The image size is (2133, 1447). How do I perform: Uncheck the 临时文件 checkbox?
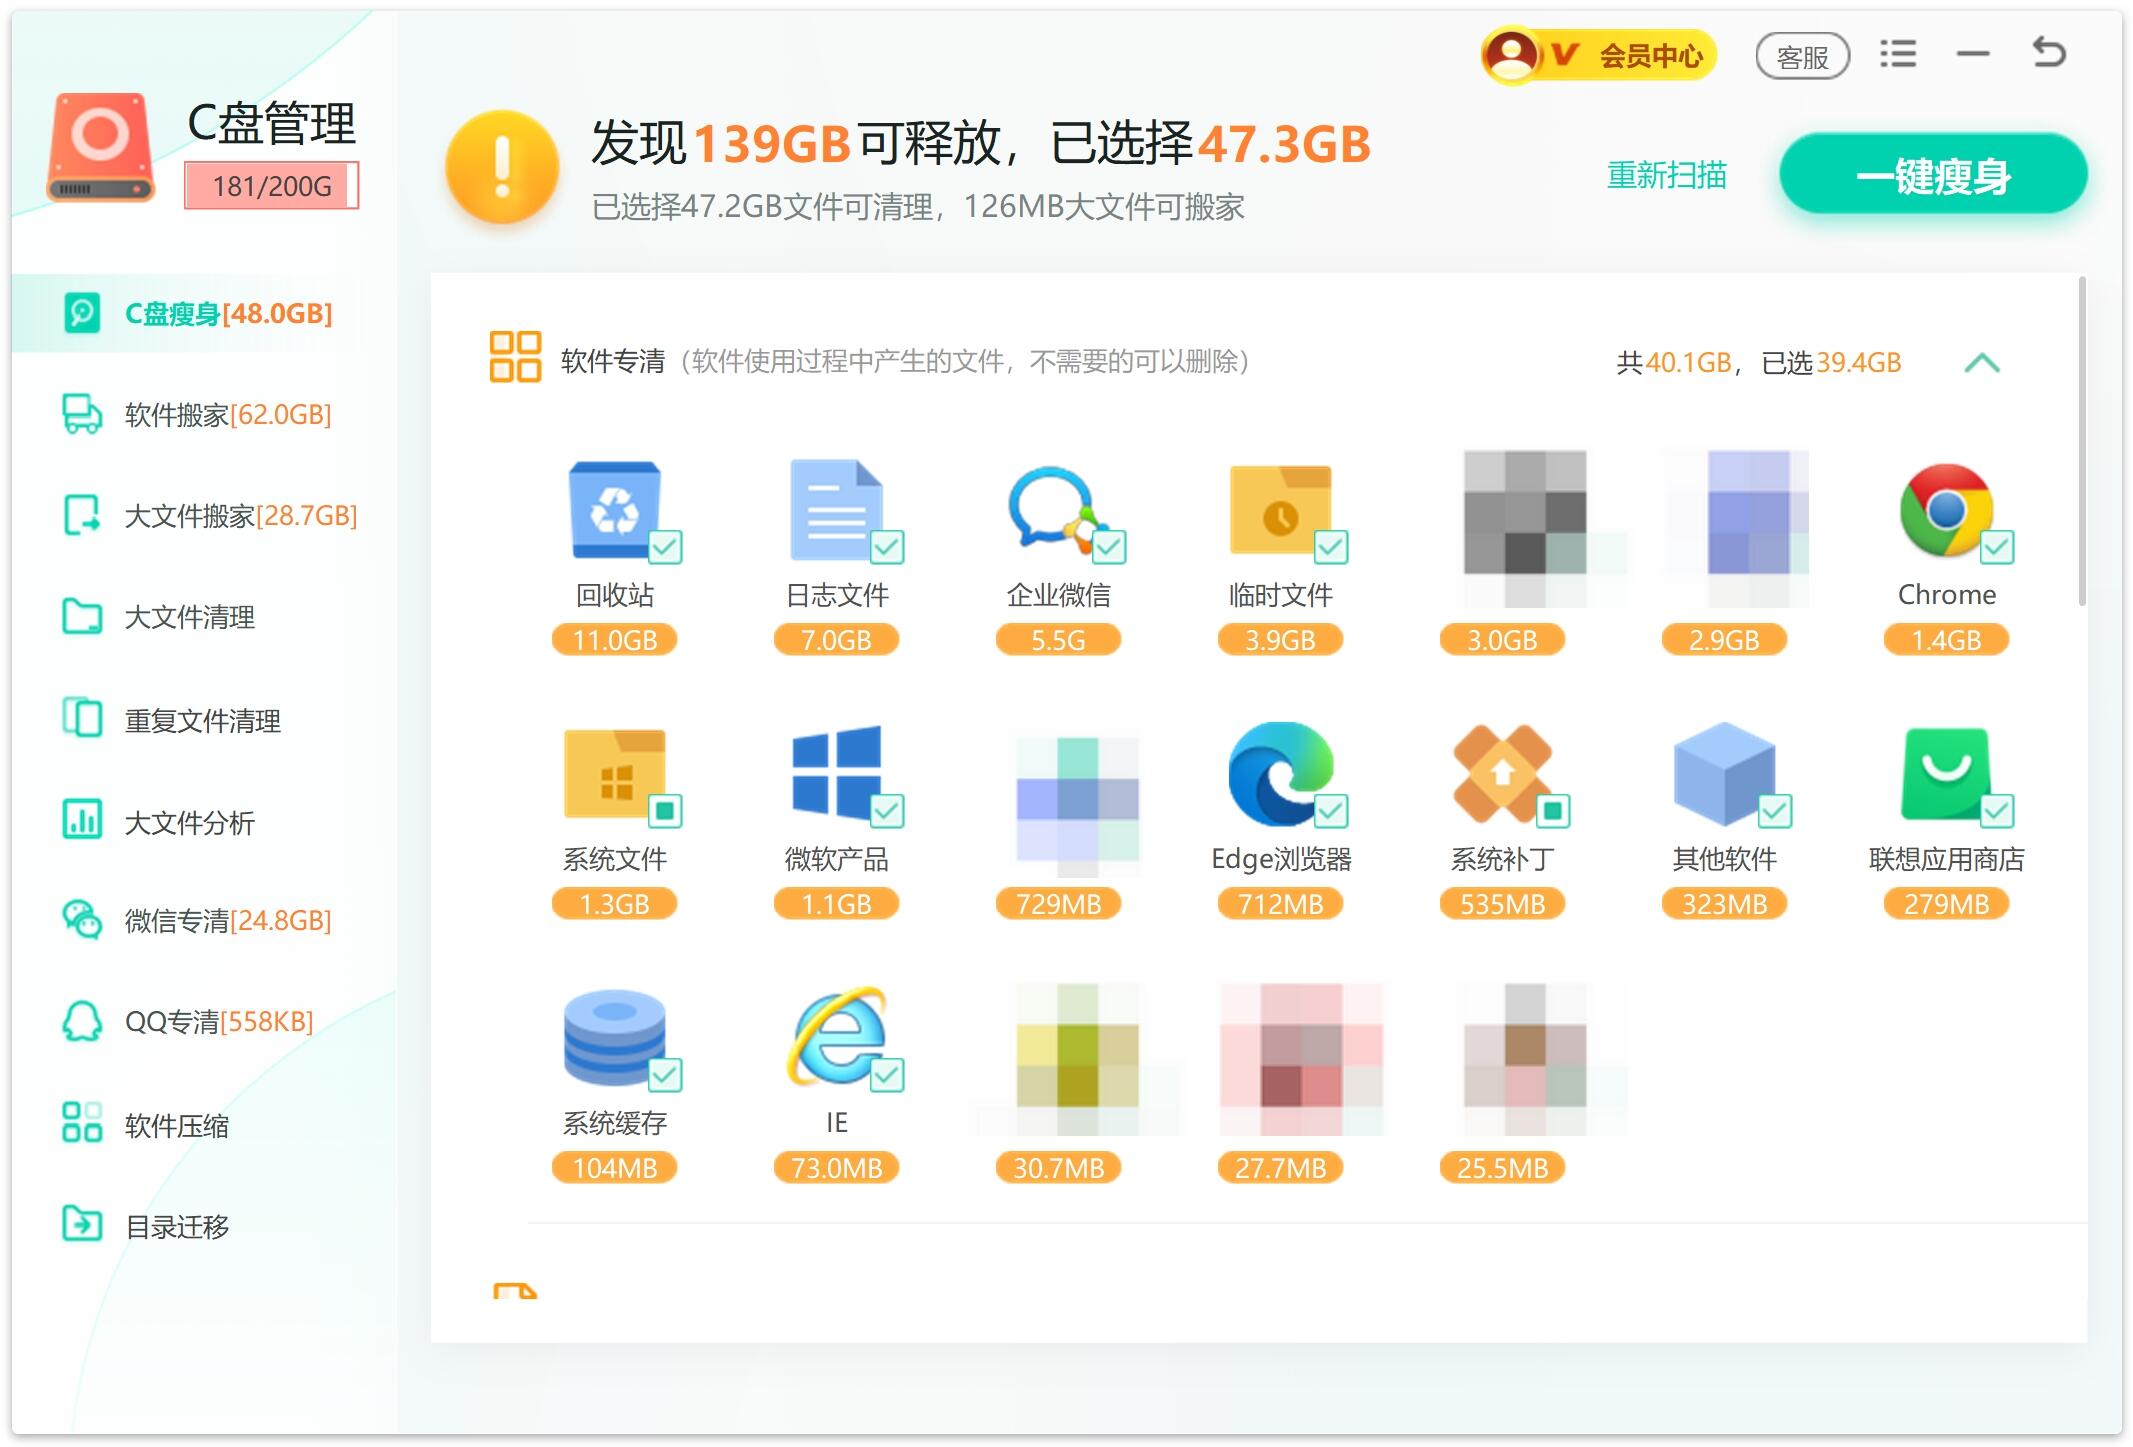(x=1332, y=547)
